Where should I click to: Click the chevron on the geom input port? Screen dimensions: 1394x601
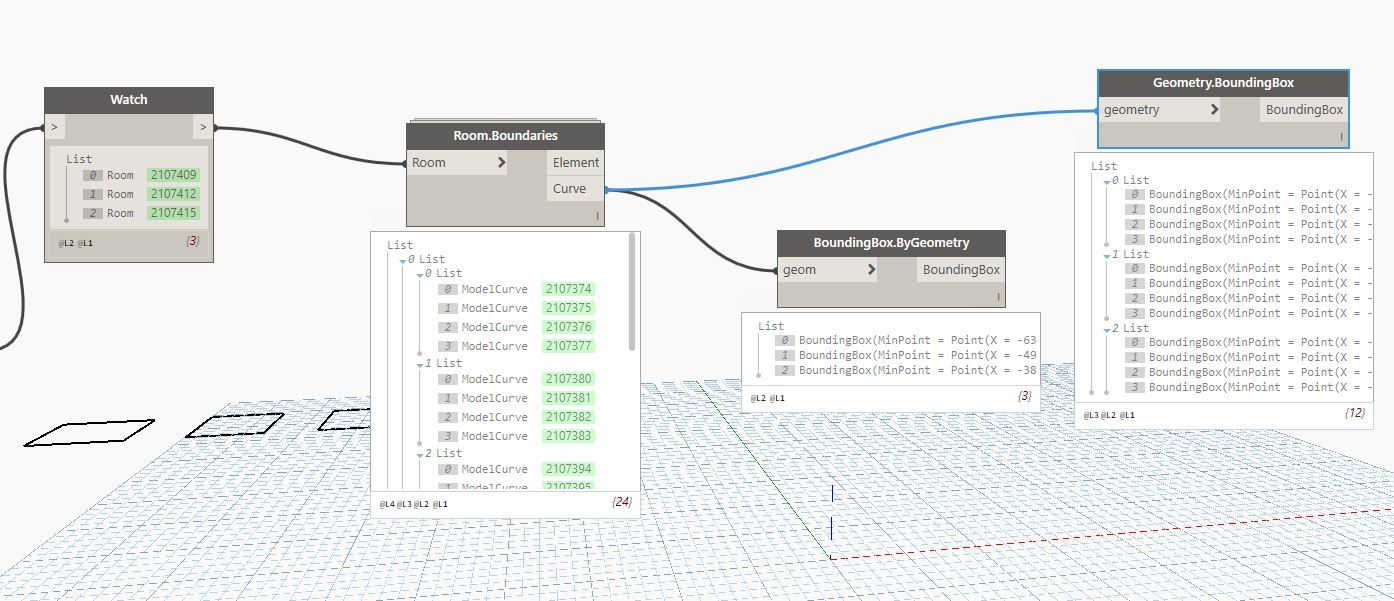pyautogui.click(x=871, y=269)
